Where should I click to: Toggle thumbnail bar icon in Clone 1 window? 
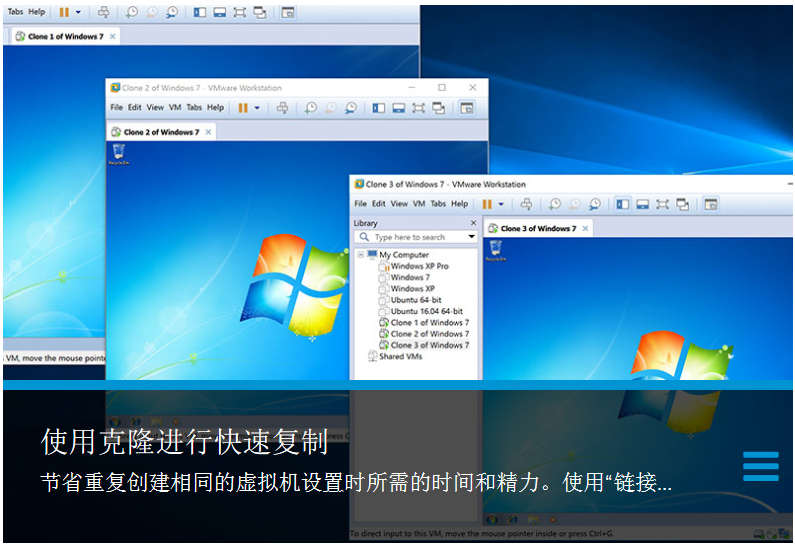click(x=220, y=12)
